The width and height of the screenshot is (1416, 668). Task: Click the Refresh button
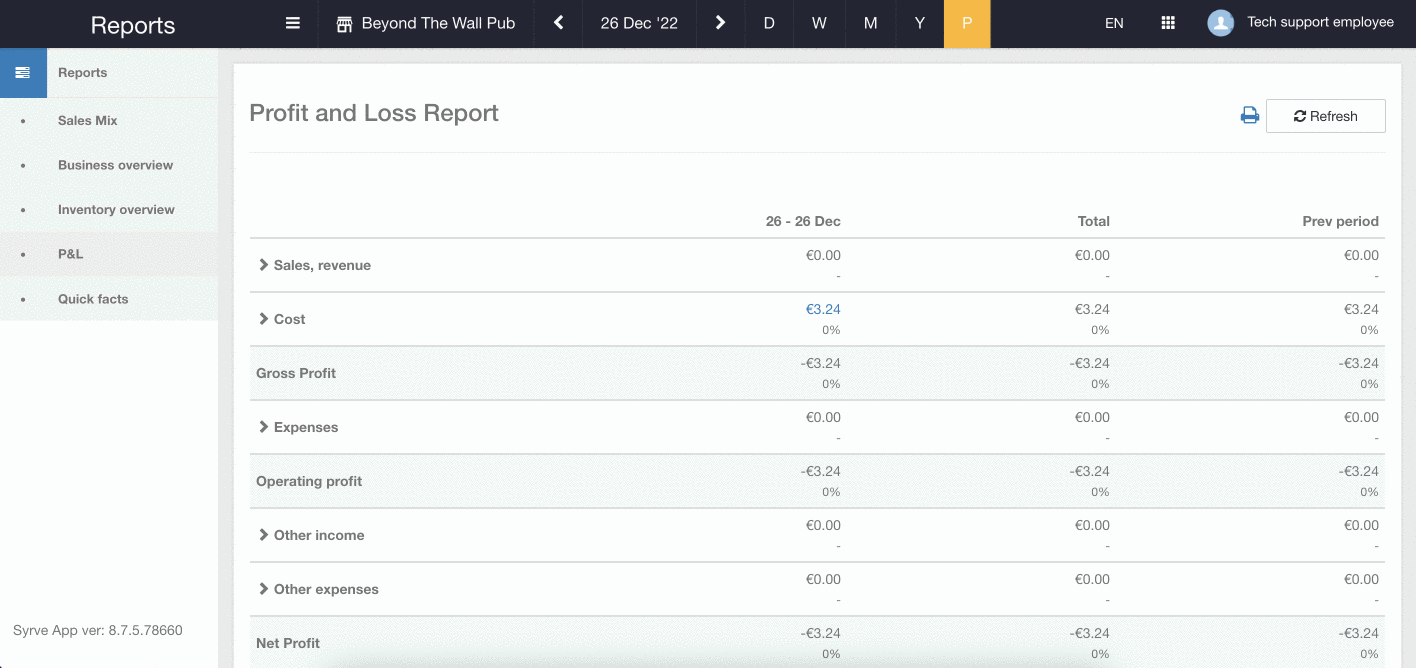1325,116
